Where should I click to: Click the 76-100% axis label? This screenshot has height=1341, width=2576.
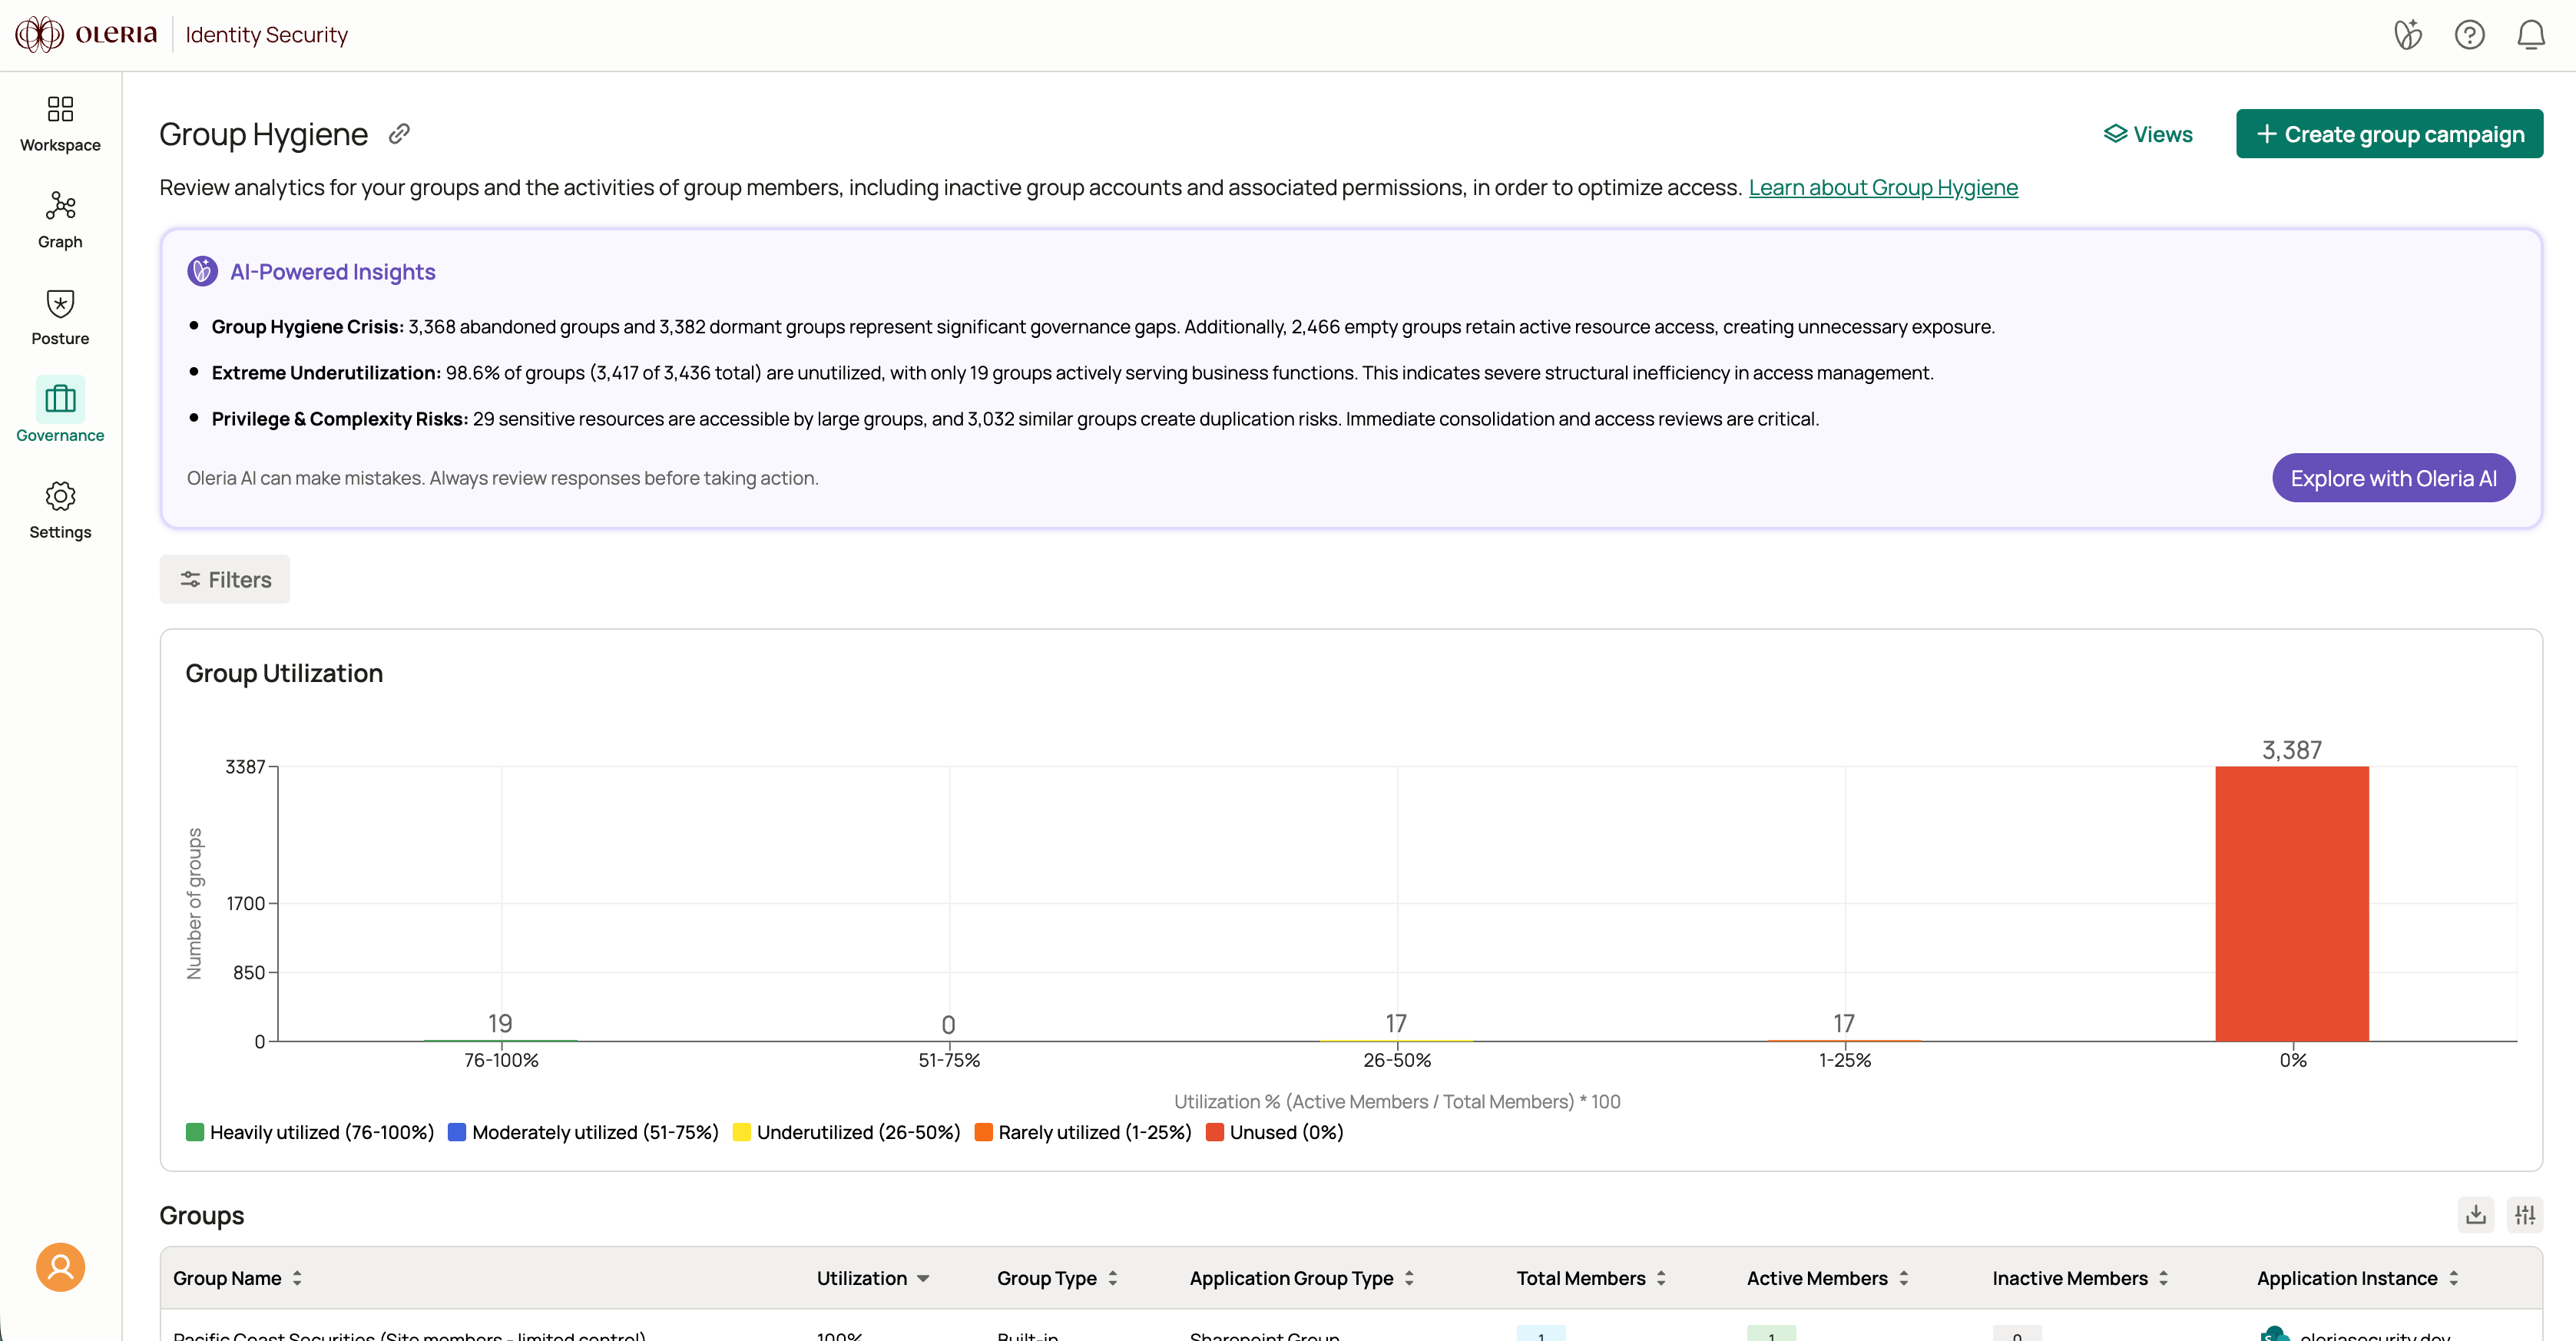500,1060
